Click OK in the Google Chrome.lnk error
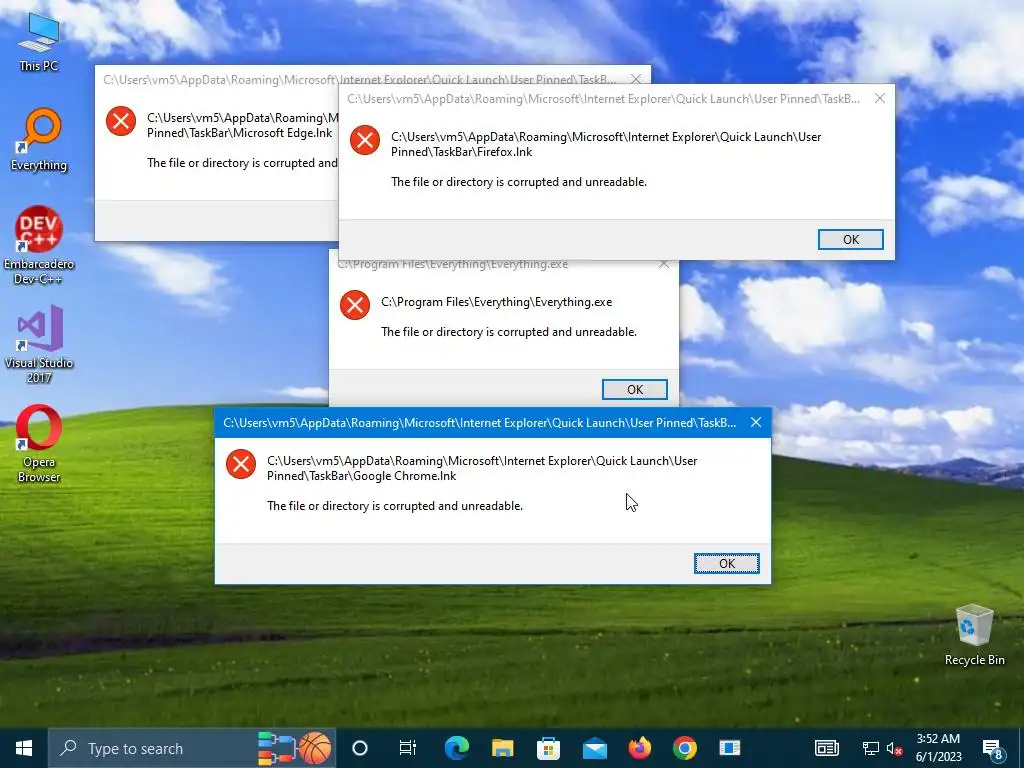Screen dimensions: 1024x768 [x=727, y=564]
